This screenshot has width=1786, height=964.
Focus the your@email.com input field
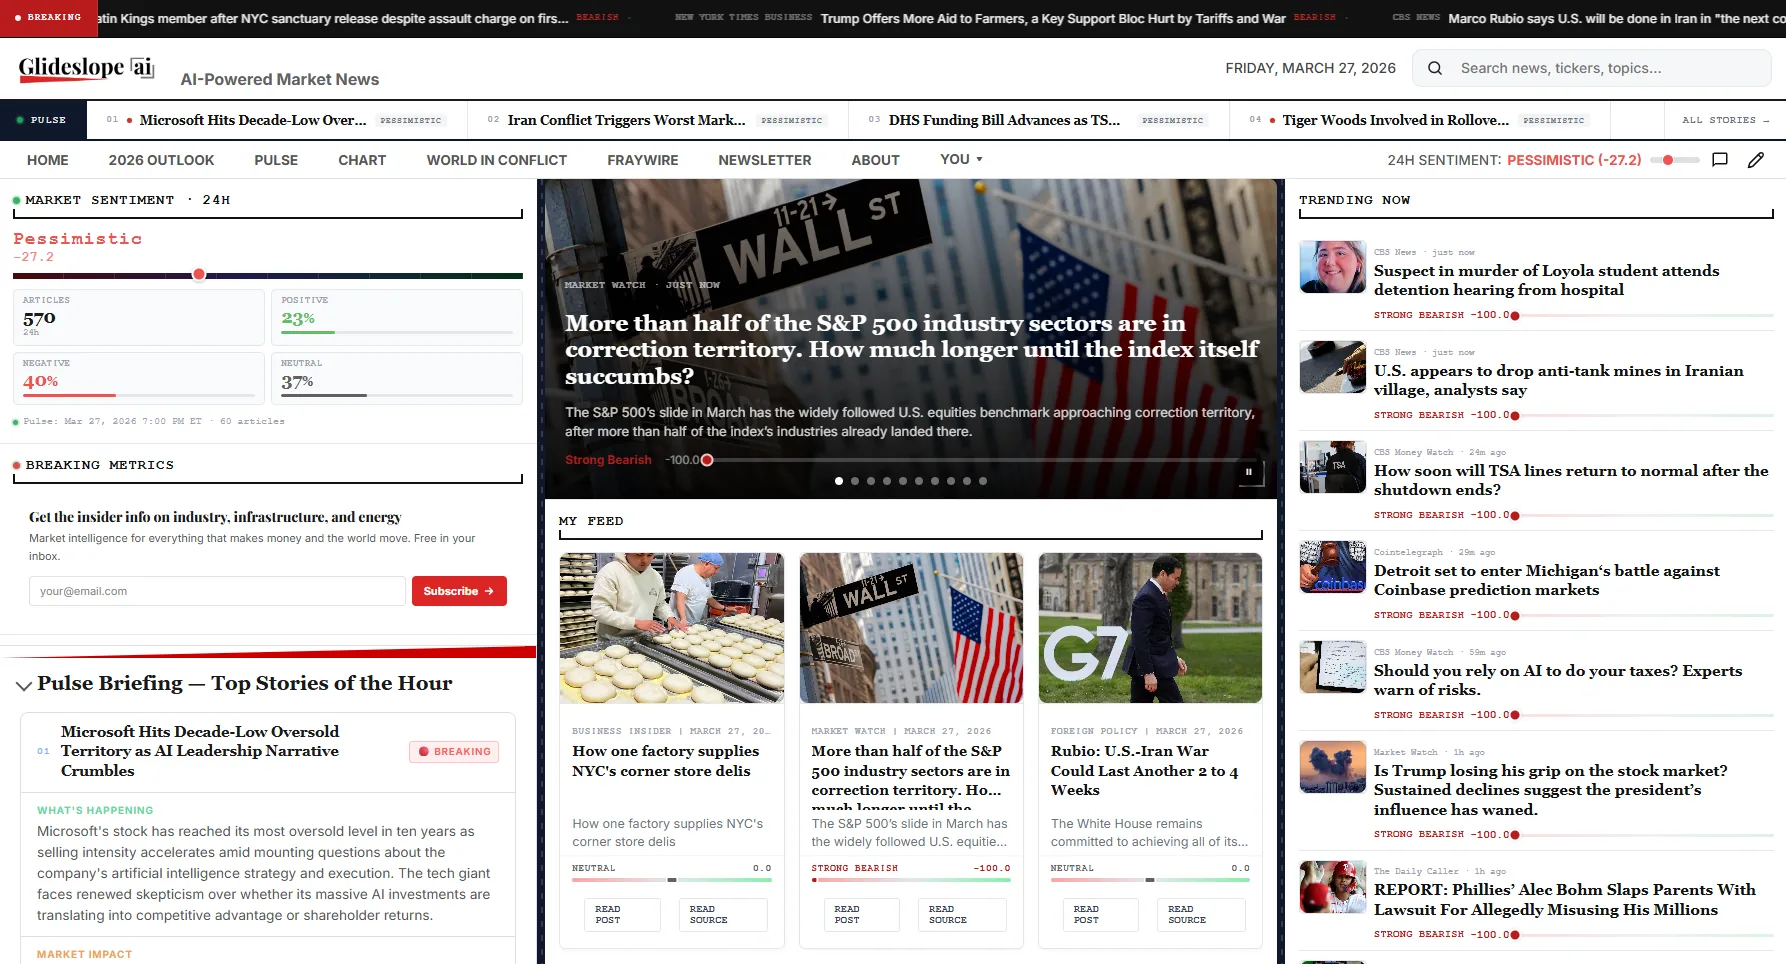pyautogui.click(x=217, y=591)
